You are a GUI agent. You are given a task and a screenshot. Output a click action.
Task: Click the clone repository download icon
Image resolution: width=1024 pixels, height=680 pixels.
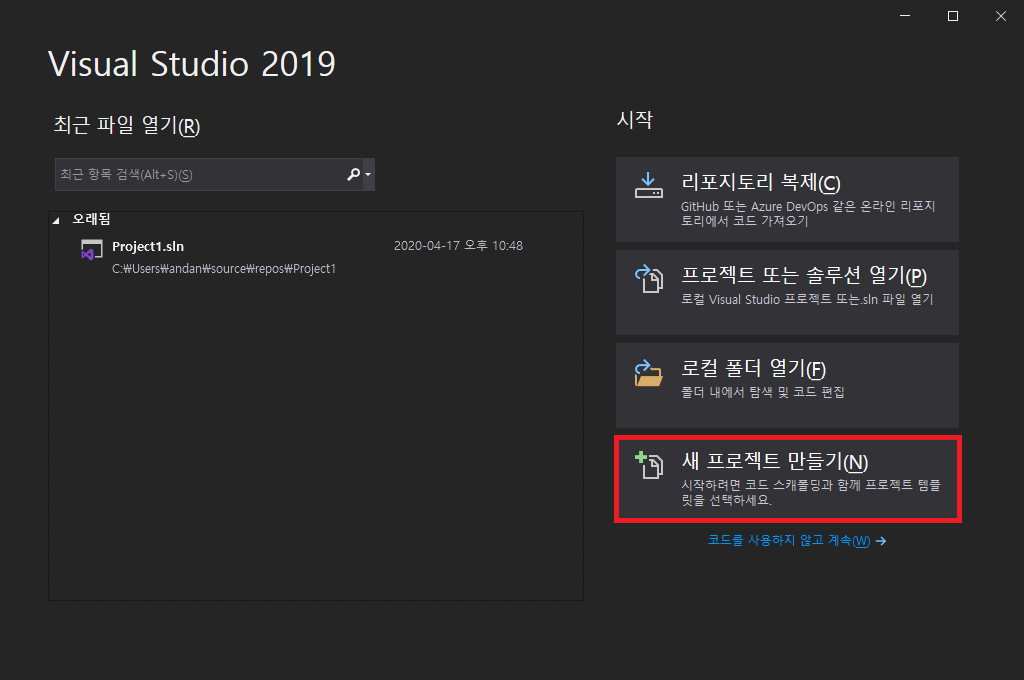click(648, 185)
